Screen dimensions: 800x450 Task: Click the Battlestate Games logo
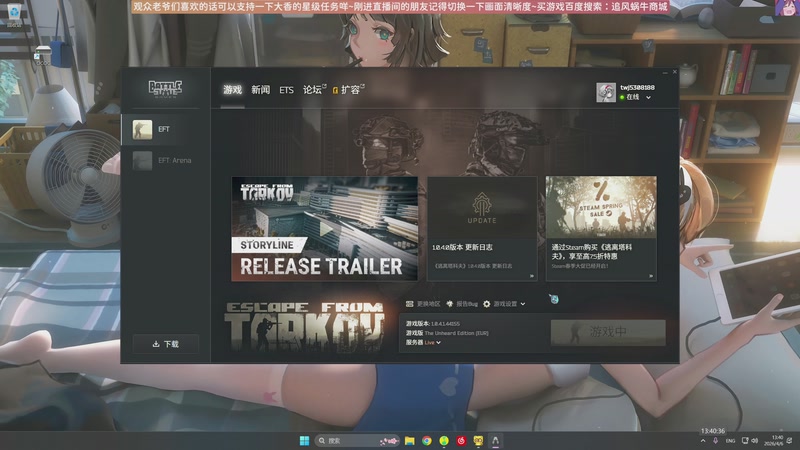coord(165,88)
